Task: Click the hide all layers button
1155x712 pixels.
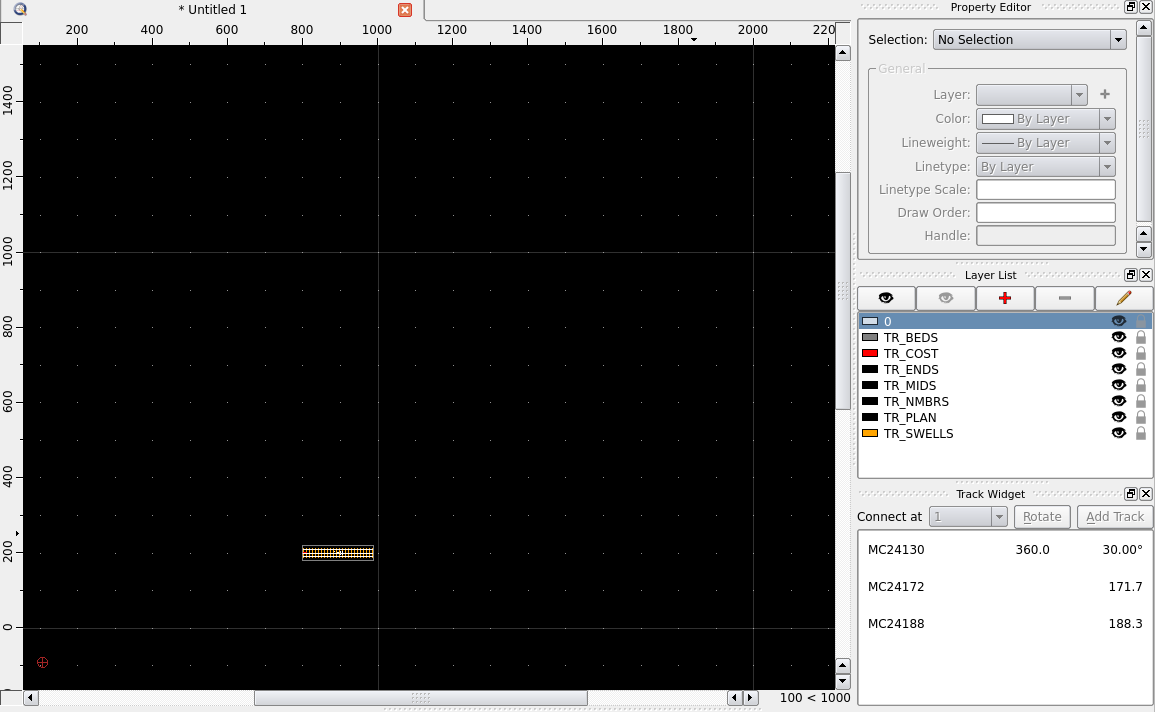Action: 945,298
